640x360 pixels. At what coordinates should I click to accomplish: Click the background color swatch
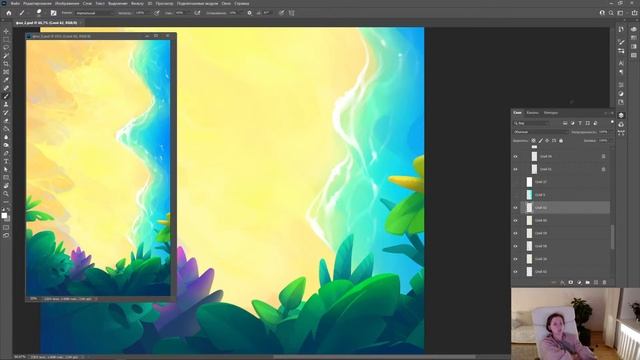[x=7, y=219]
